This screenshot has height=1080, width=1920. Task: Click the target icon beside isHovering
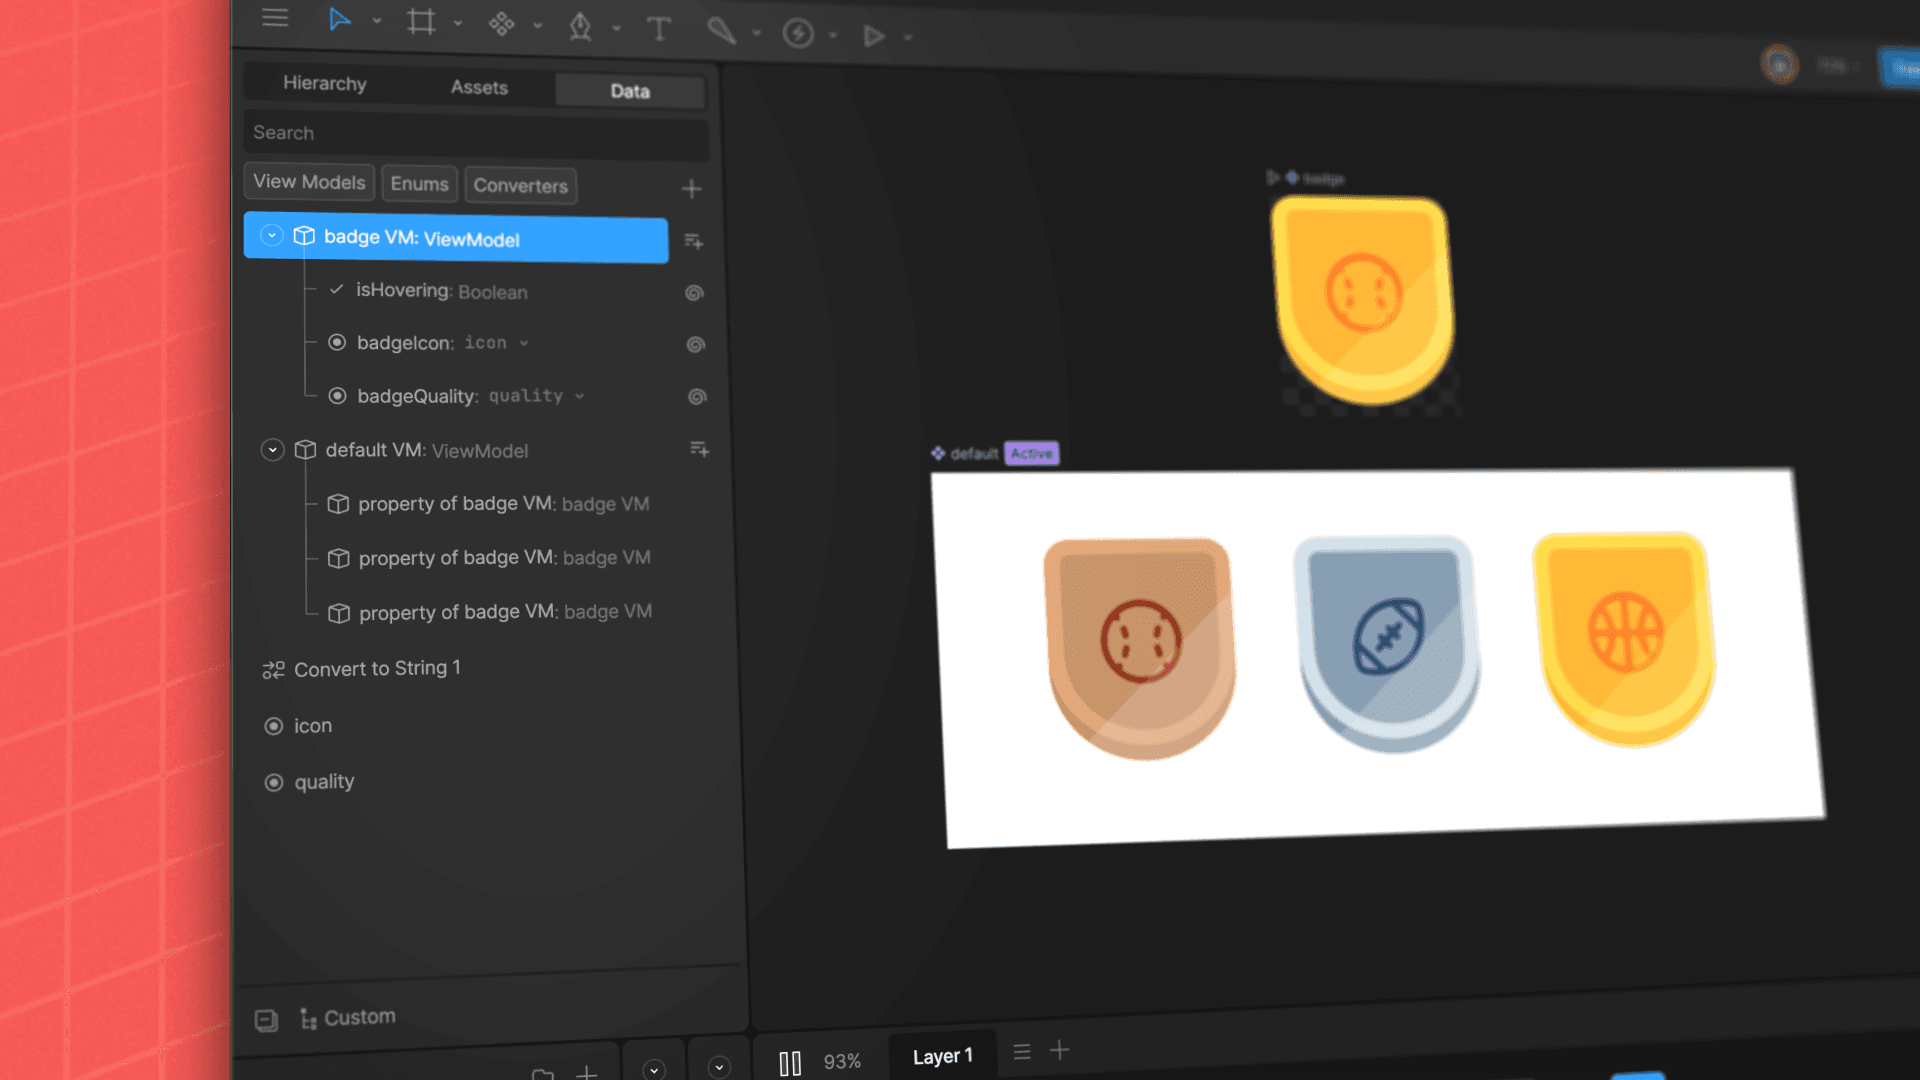point(694,293)
